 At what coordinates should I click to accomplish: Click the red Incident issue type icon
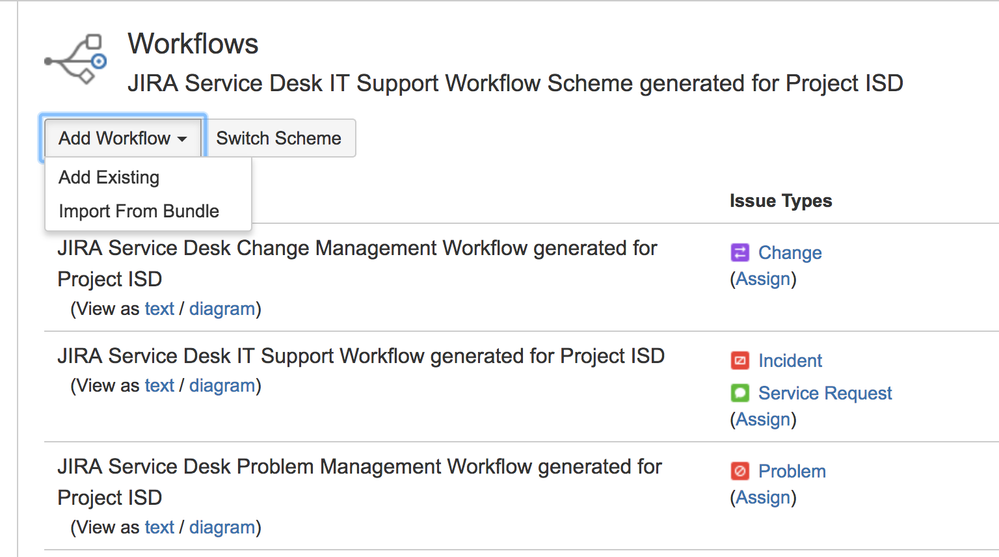point(740,361)
